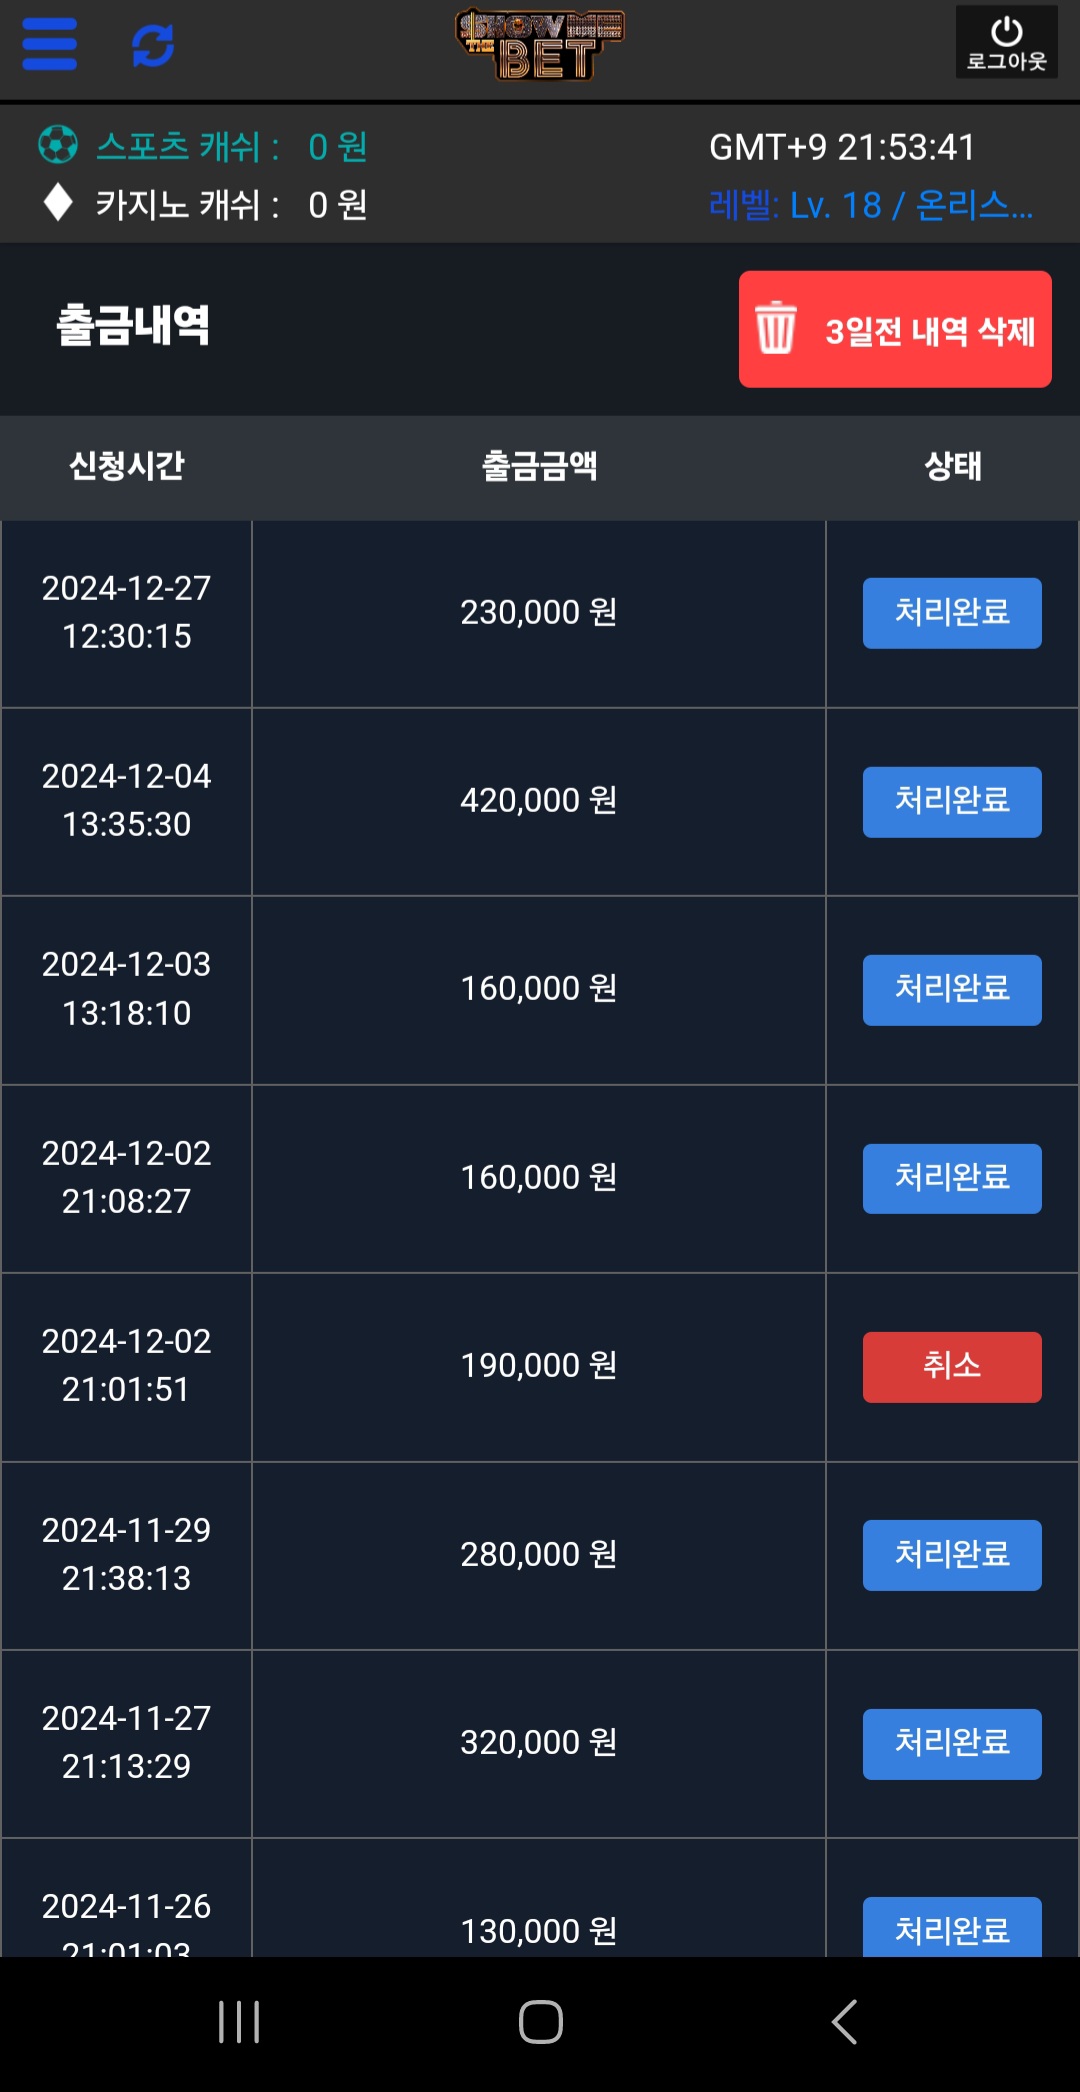Screen dimensions: 1080x2092
Task: Open the 레벨 Lv. 18 link
Action: click(870, 205)
